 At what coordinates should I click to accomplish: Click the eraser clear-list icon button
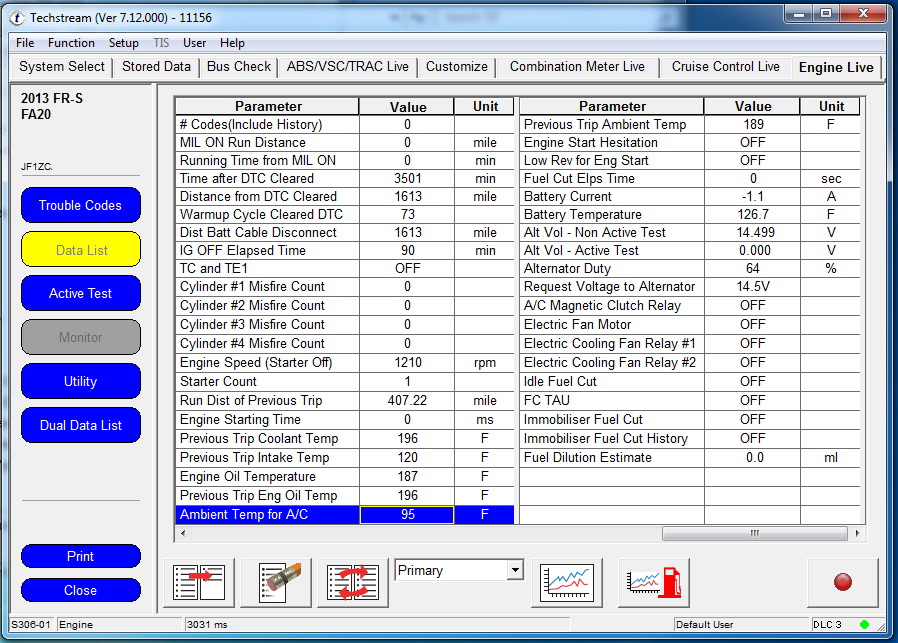point(275,582)
